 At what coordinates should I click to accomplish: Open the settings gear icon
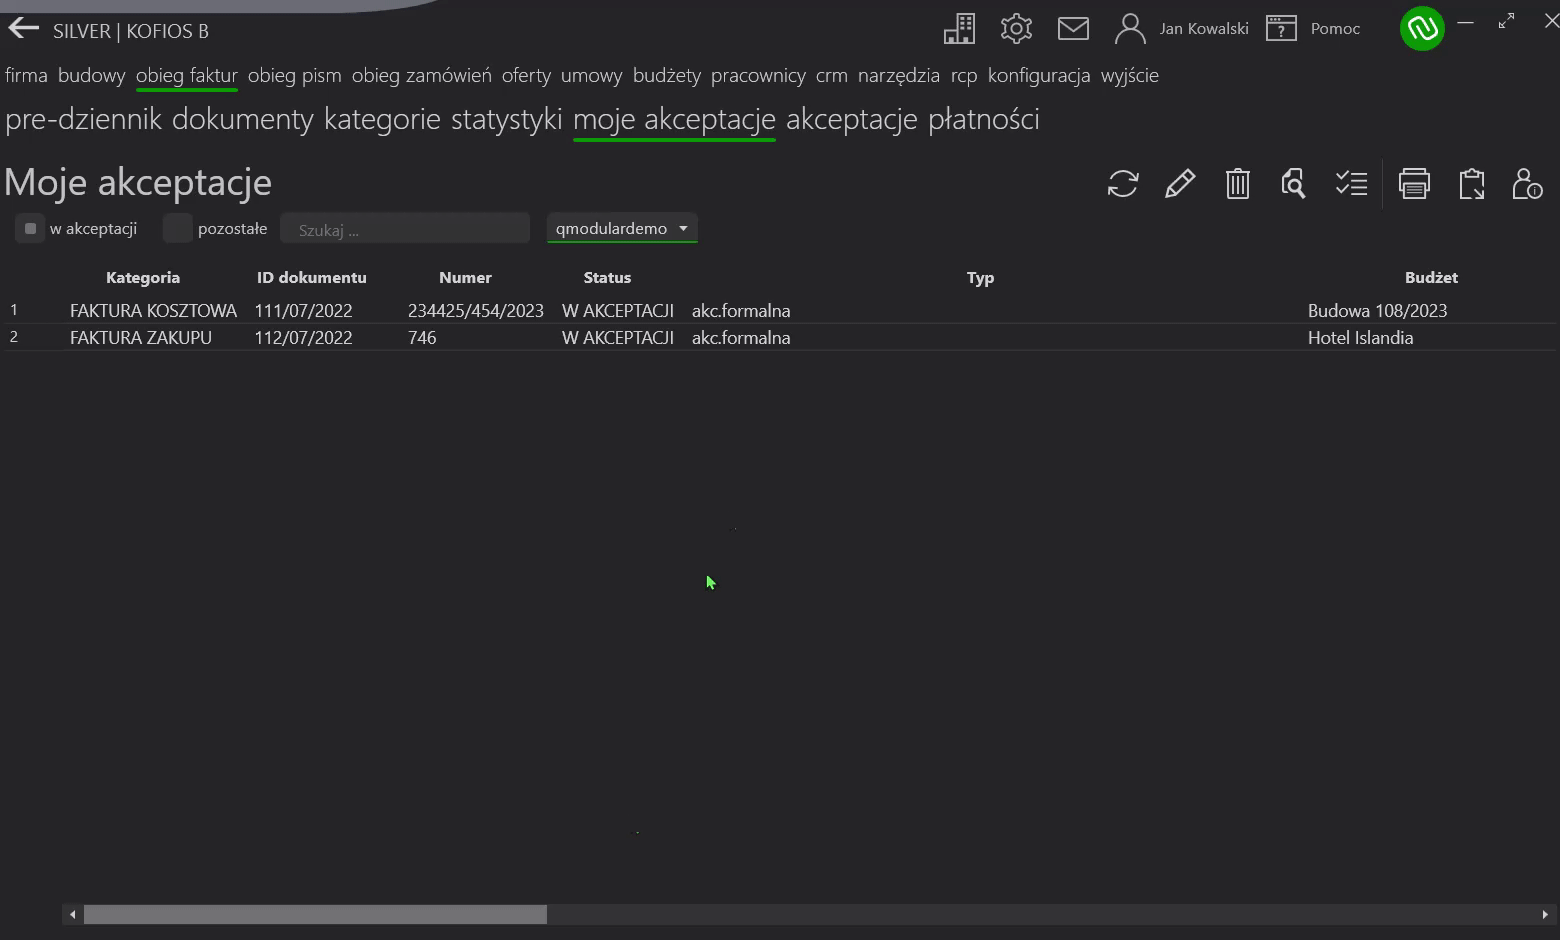(x=1016, y=29)
